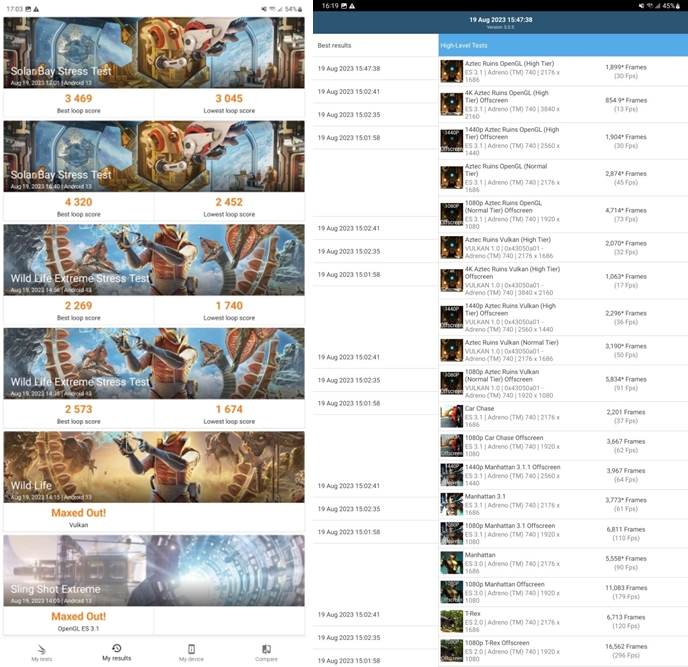
Task: Open 4K Aztec Ruins Vulkan Offscreen thumbnail
Action: [x=452, y=280]
